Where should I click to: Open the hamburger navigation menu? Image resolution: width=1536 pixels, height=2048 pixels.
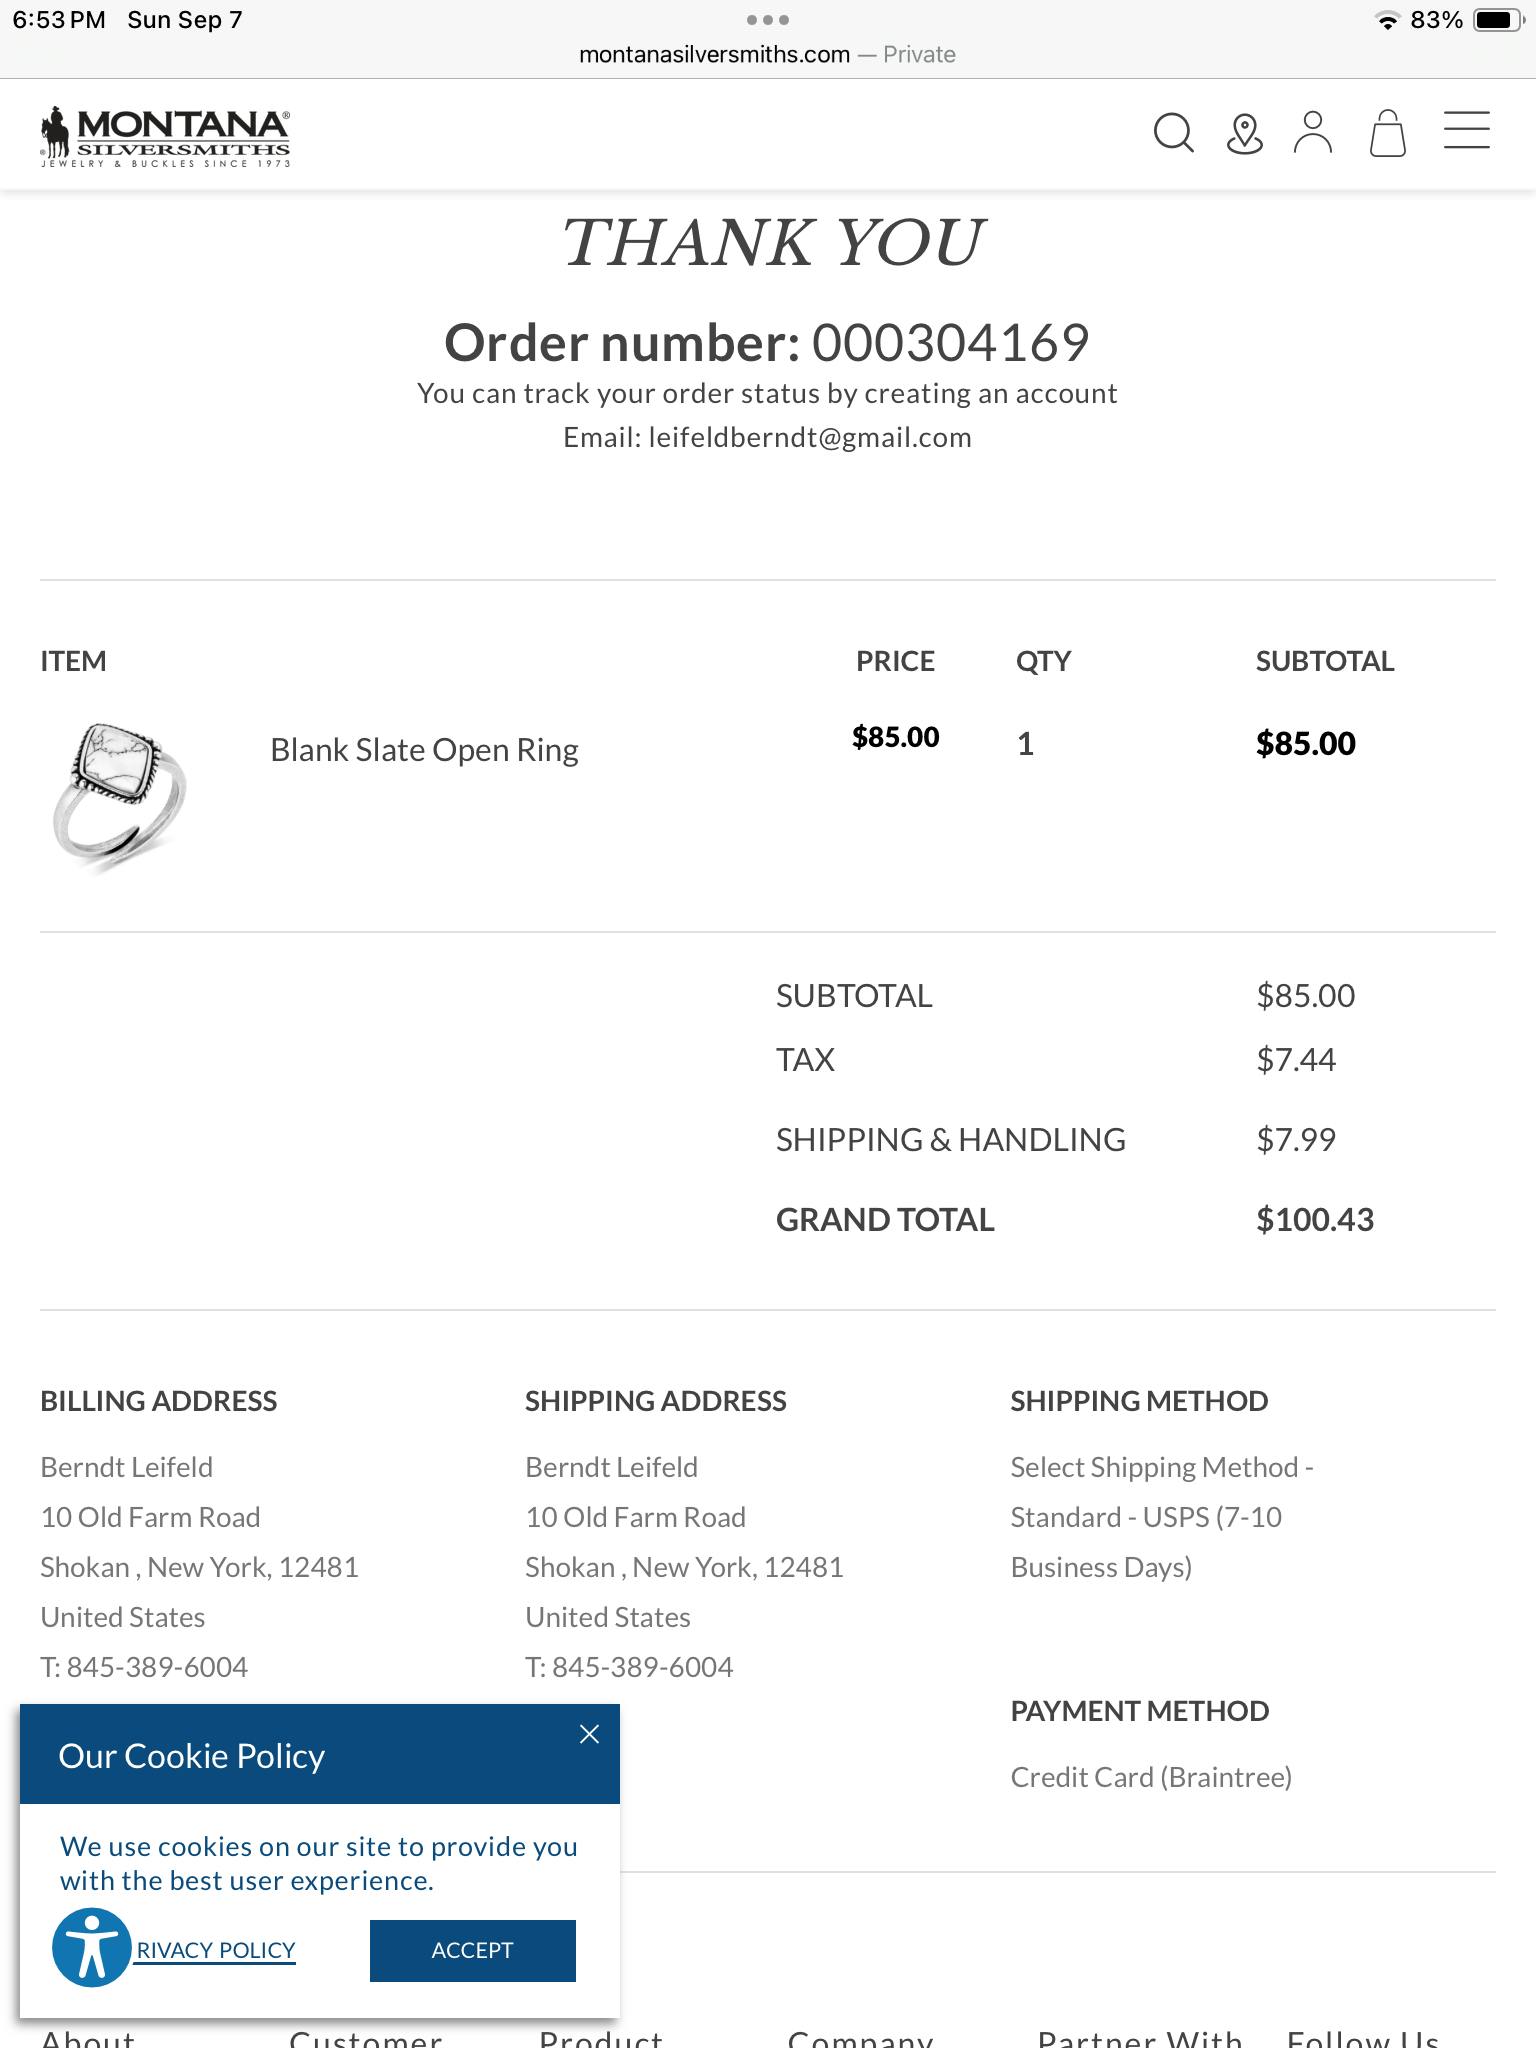tap(1466, 131)
